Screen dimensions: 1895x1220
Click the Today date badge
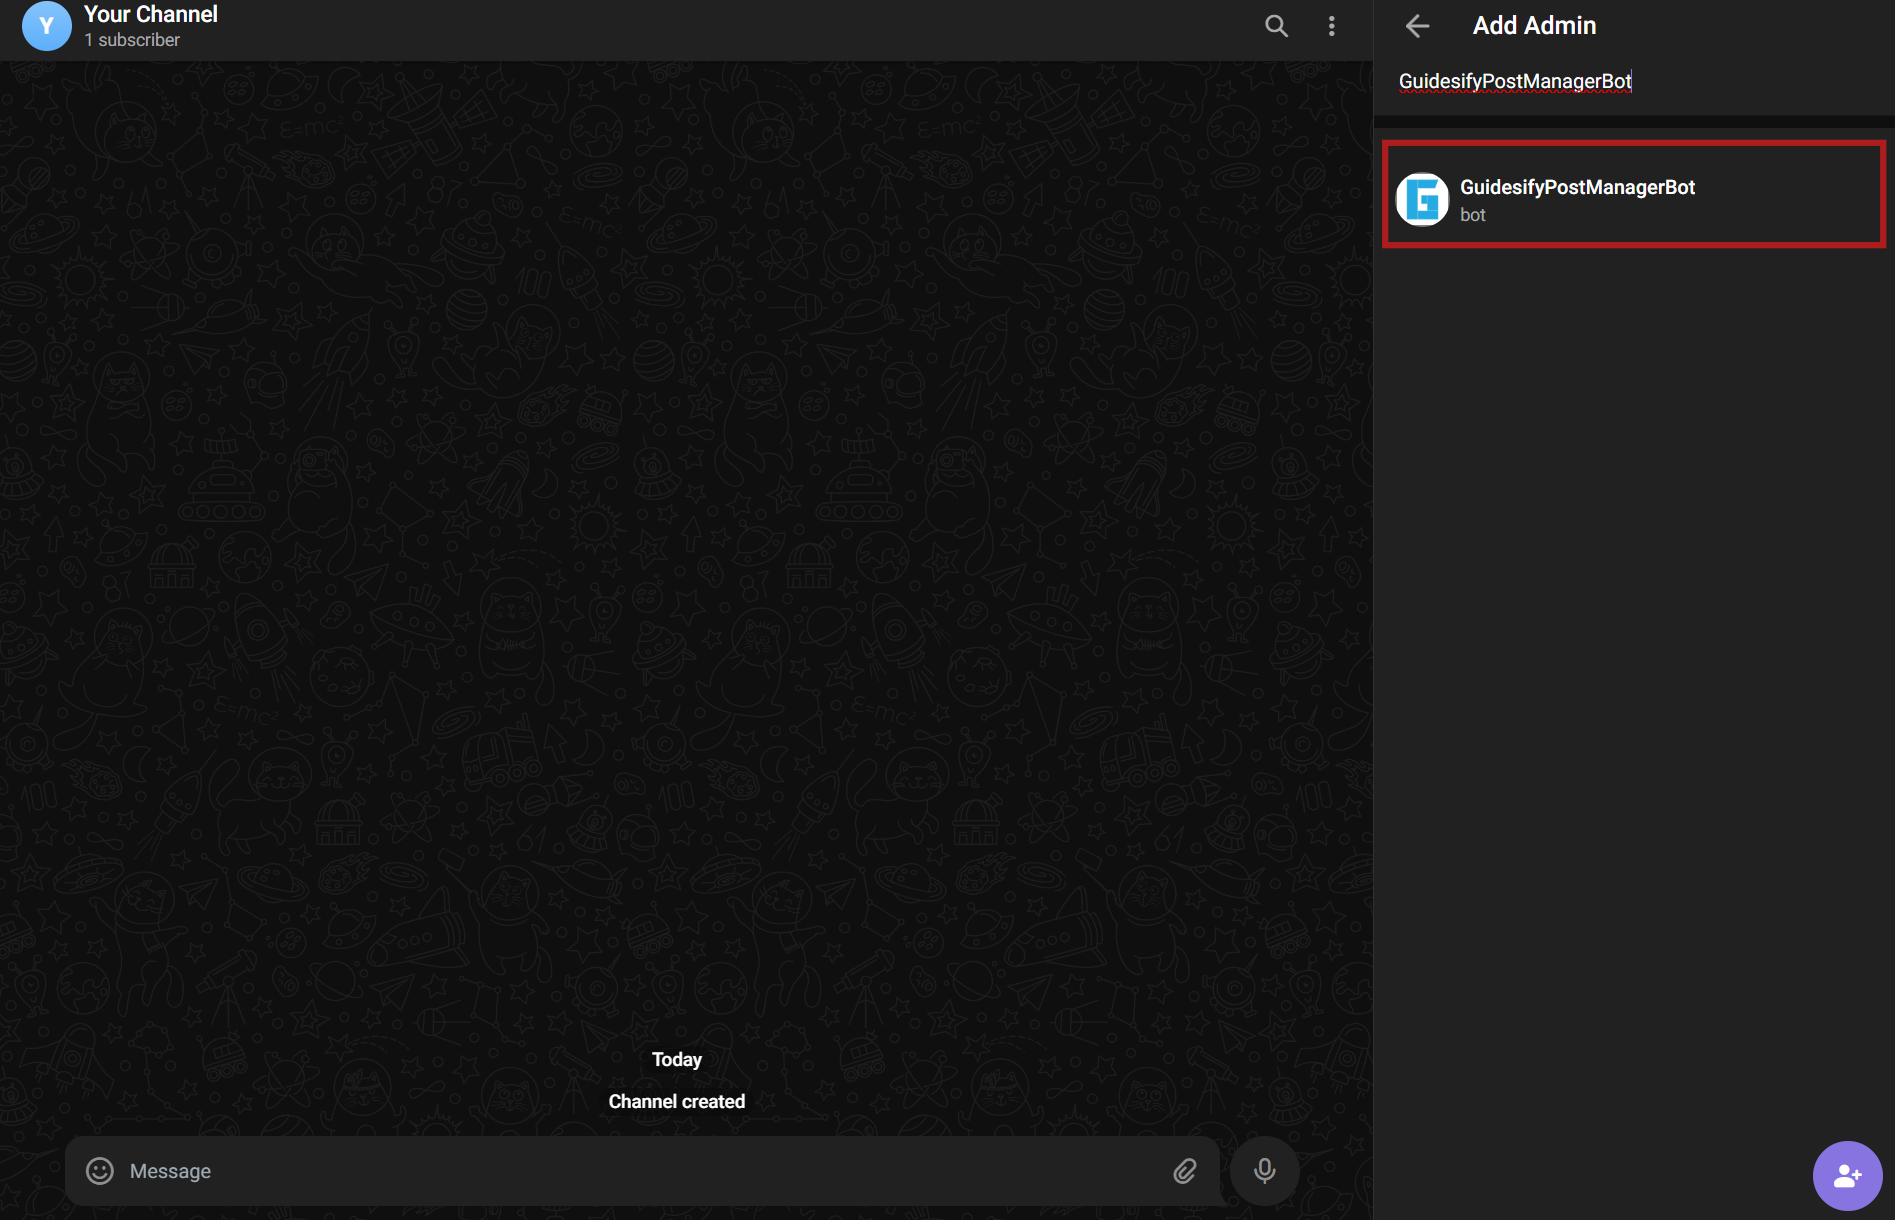point(676,1059)
